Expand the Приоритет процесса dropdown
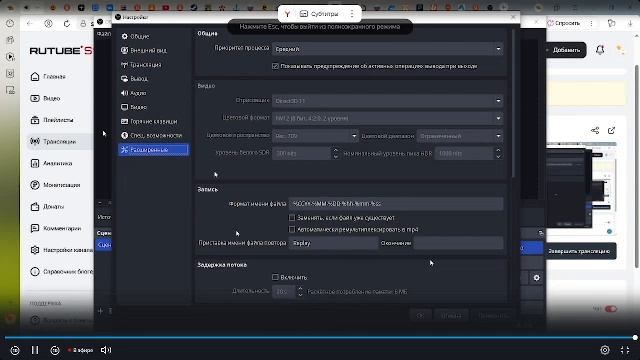Screen dimensions: 640x360 [x=387, y=49]
